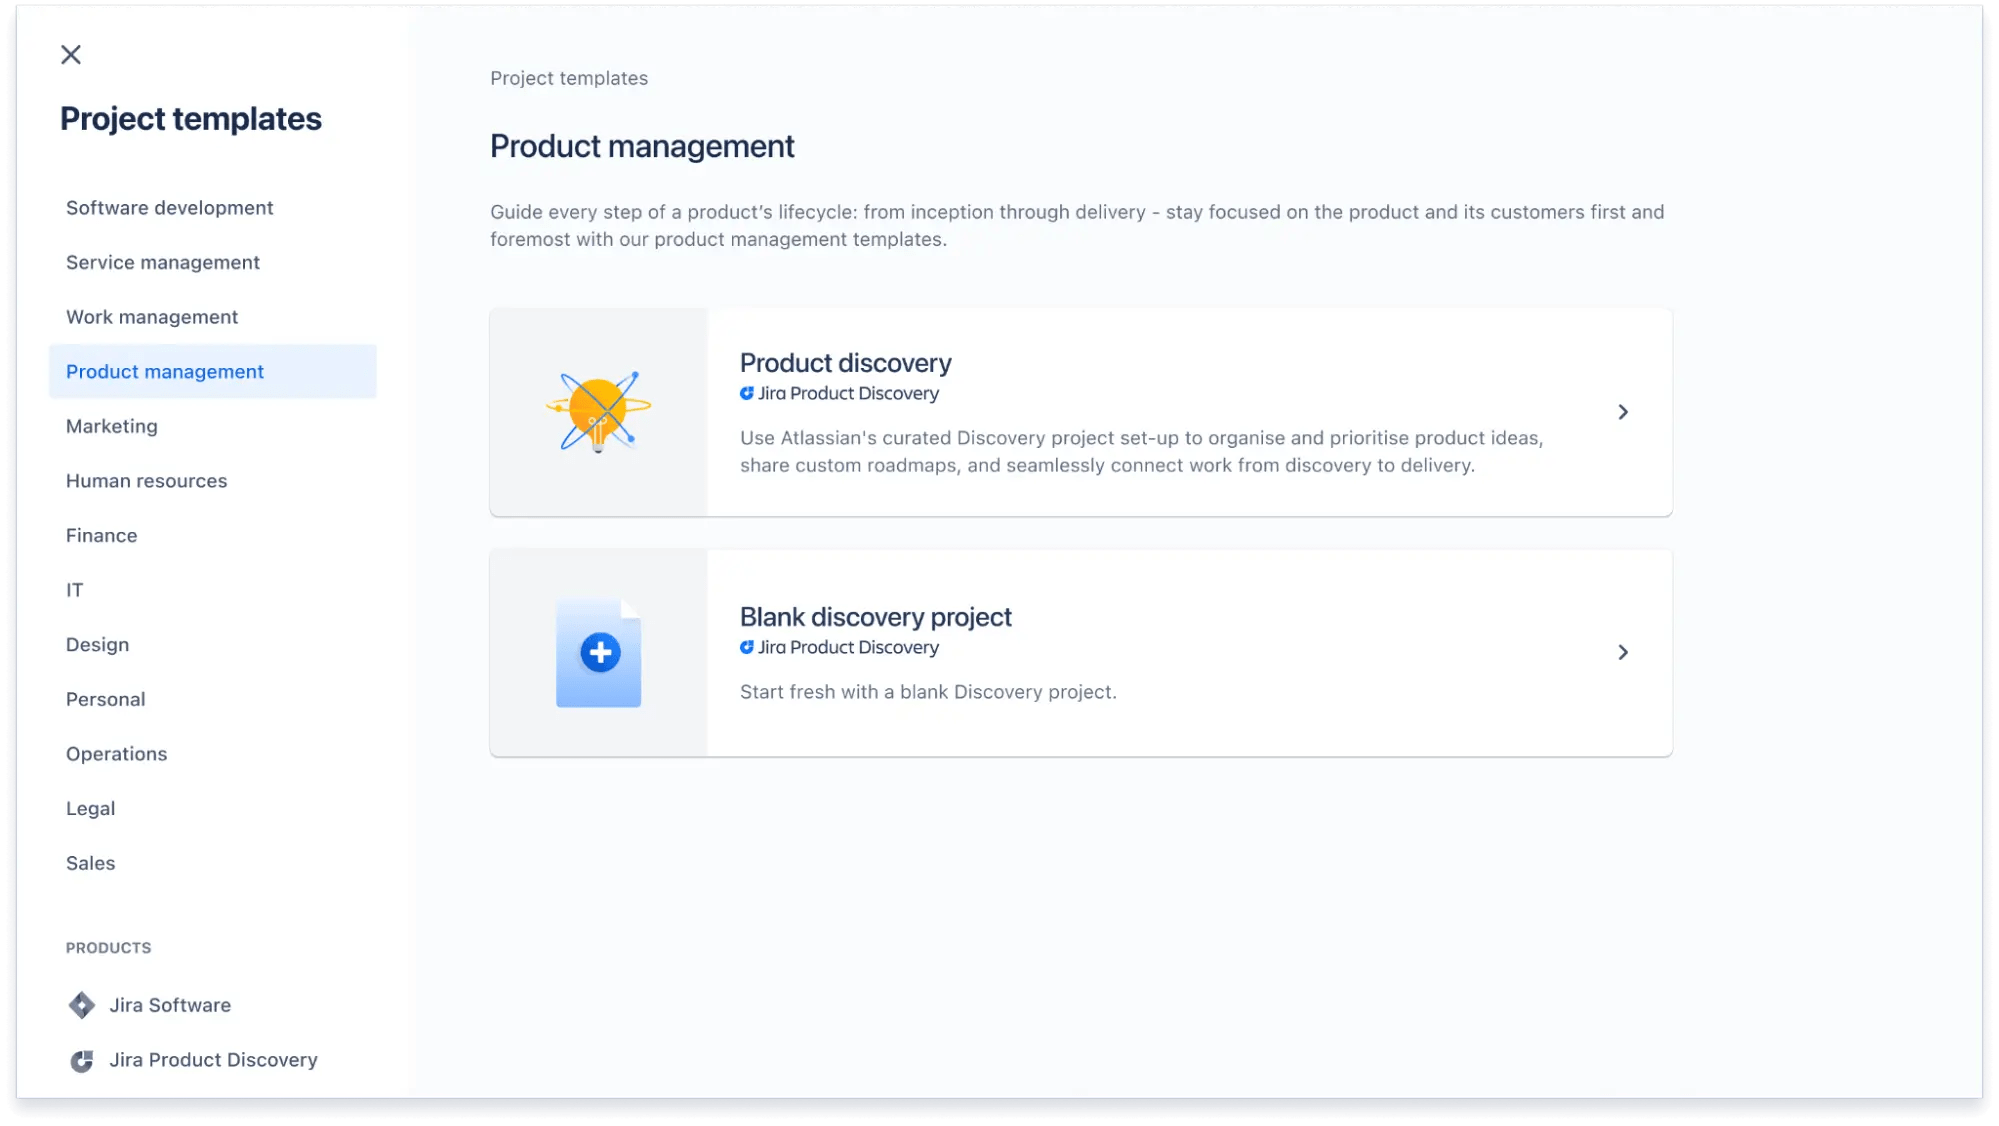Select the Jira Software product icon in sidebar

81,1004
